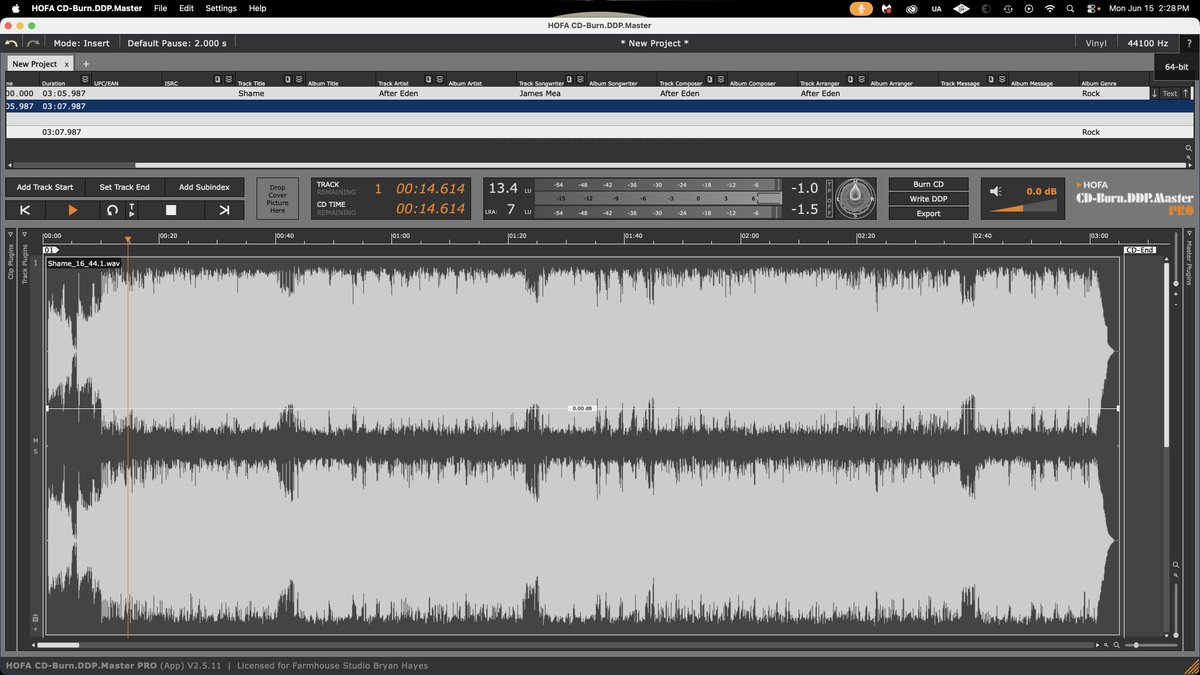Expand the Track Songwriter column chevron

[x=580, y=79]
